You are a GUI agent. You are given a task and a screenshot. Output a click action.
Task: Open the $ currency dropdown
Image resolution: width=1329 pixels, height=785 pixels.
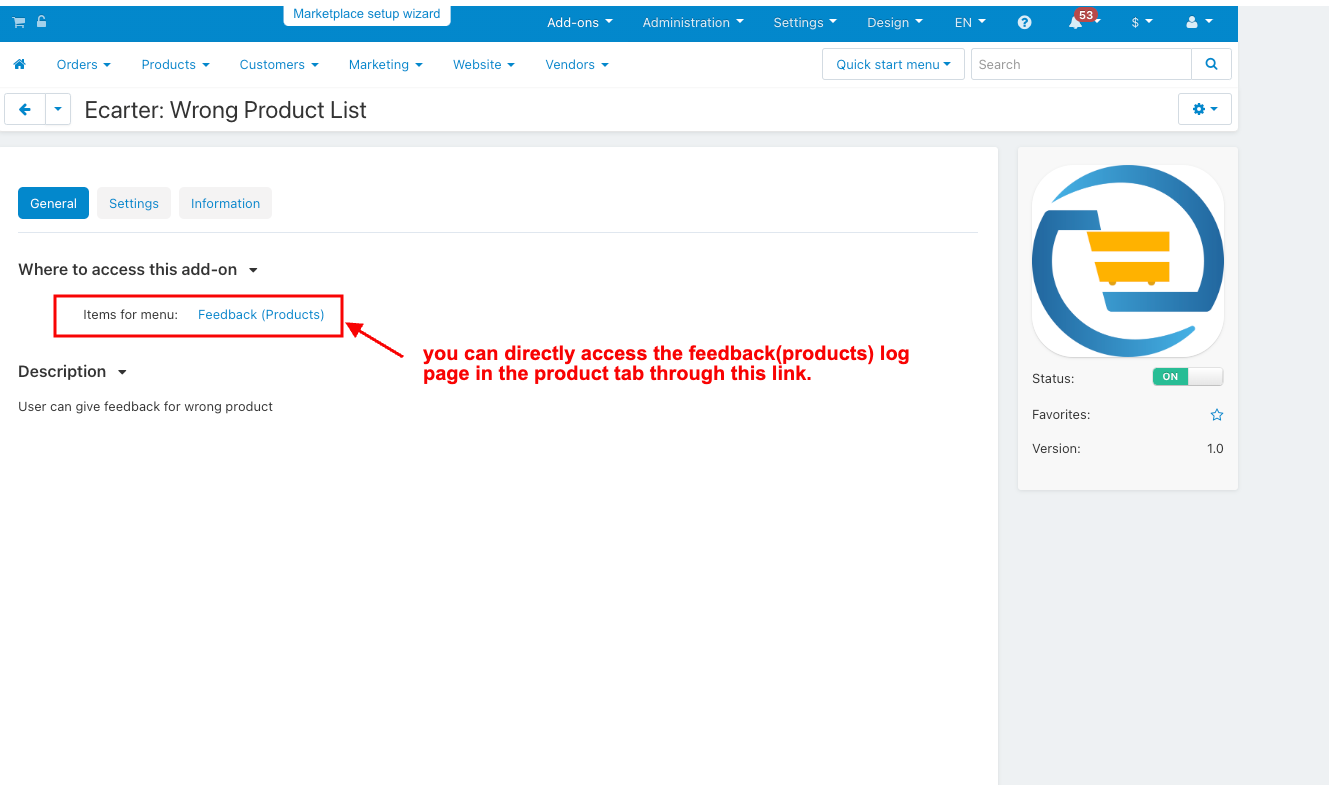click(x=1142, y=22)
